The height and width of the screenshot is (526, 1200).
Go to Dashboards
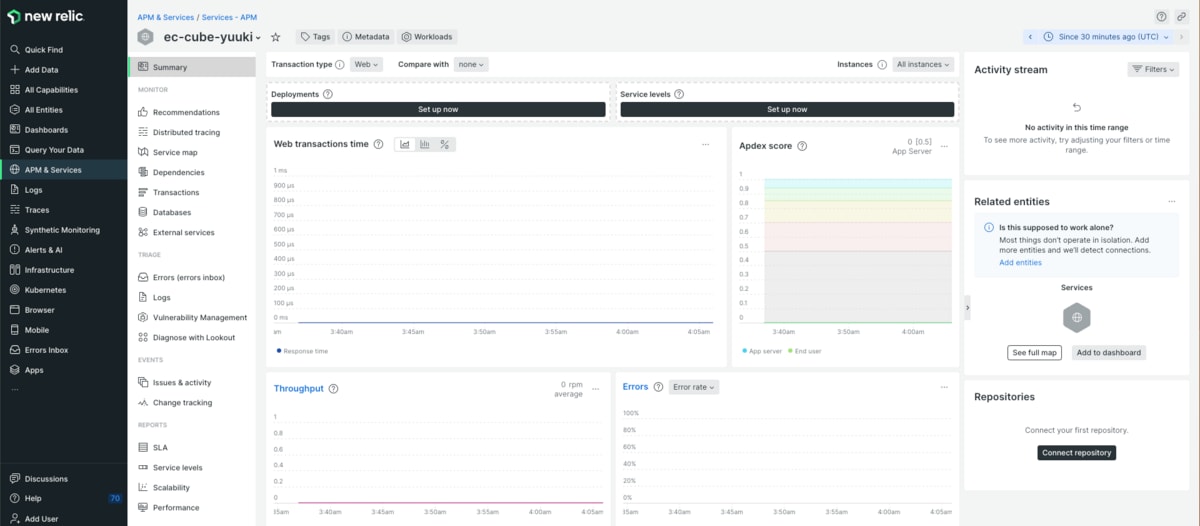(x=46, y=130)
